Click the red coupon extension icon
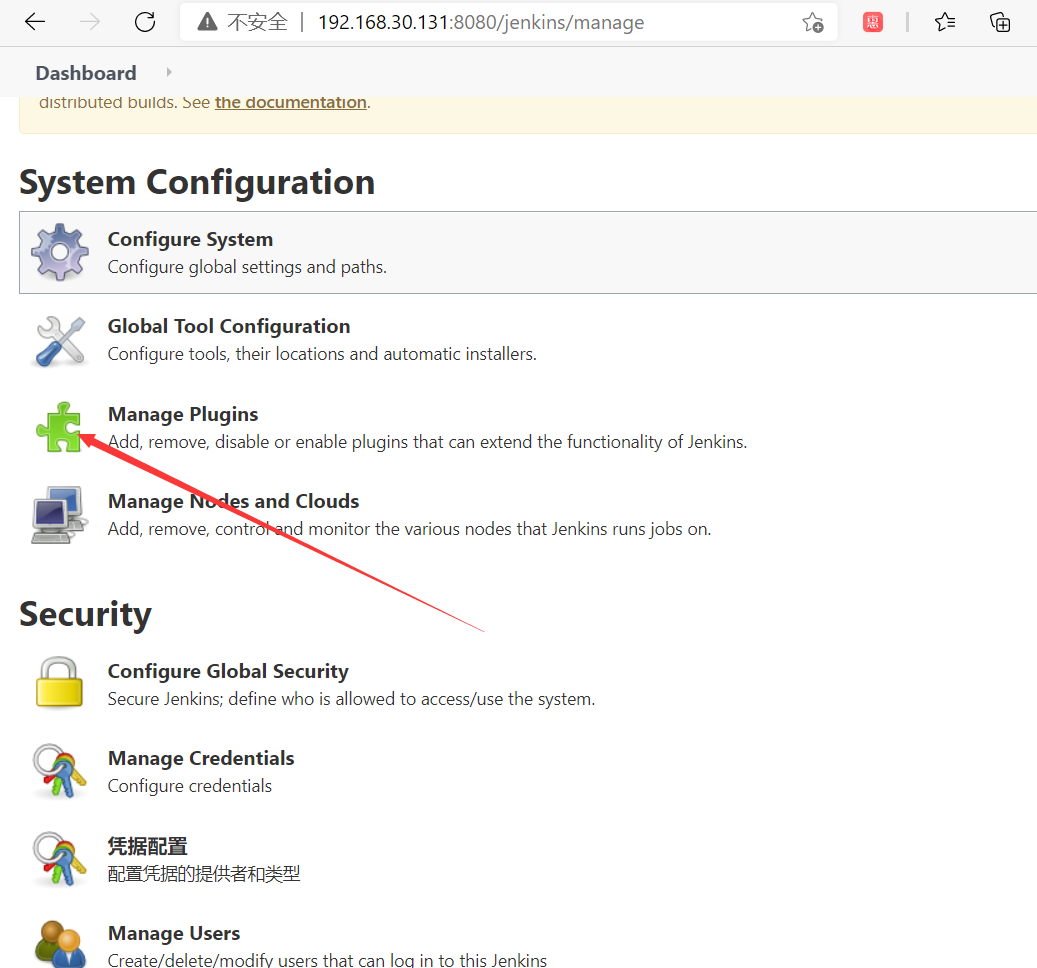1037x968 pixels. coord(873,22)
